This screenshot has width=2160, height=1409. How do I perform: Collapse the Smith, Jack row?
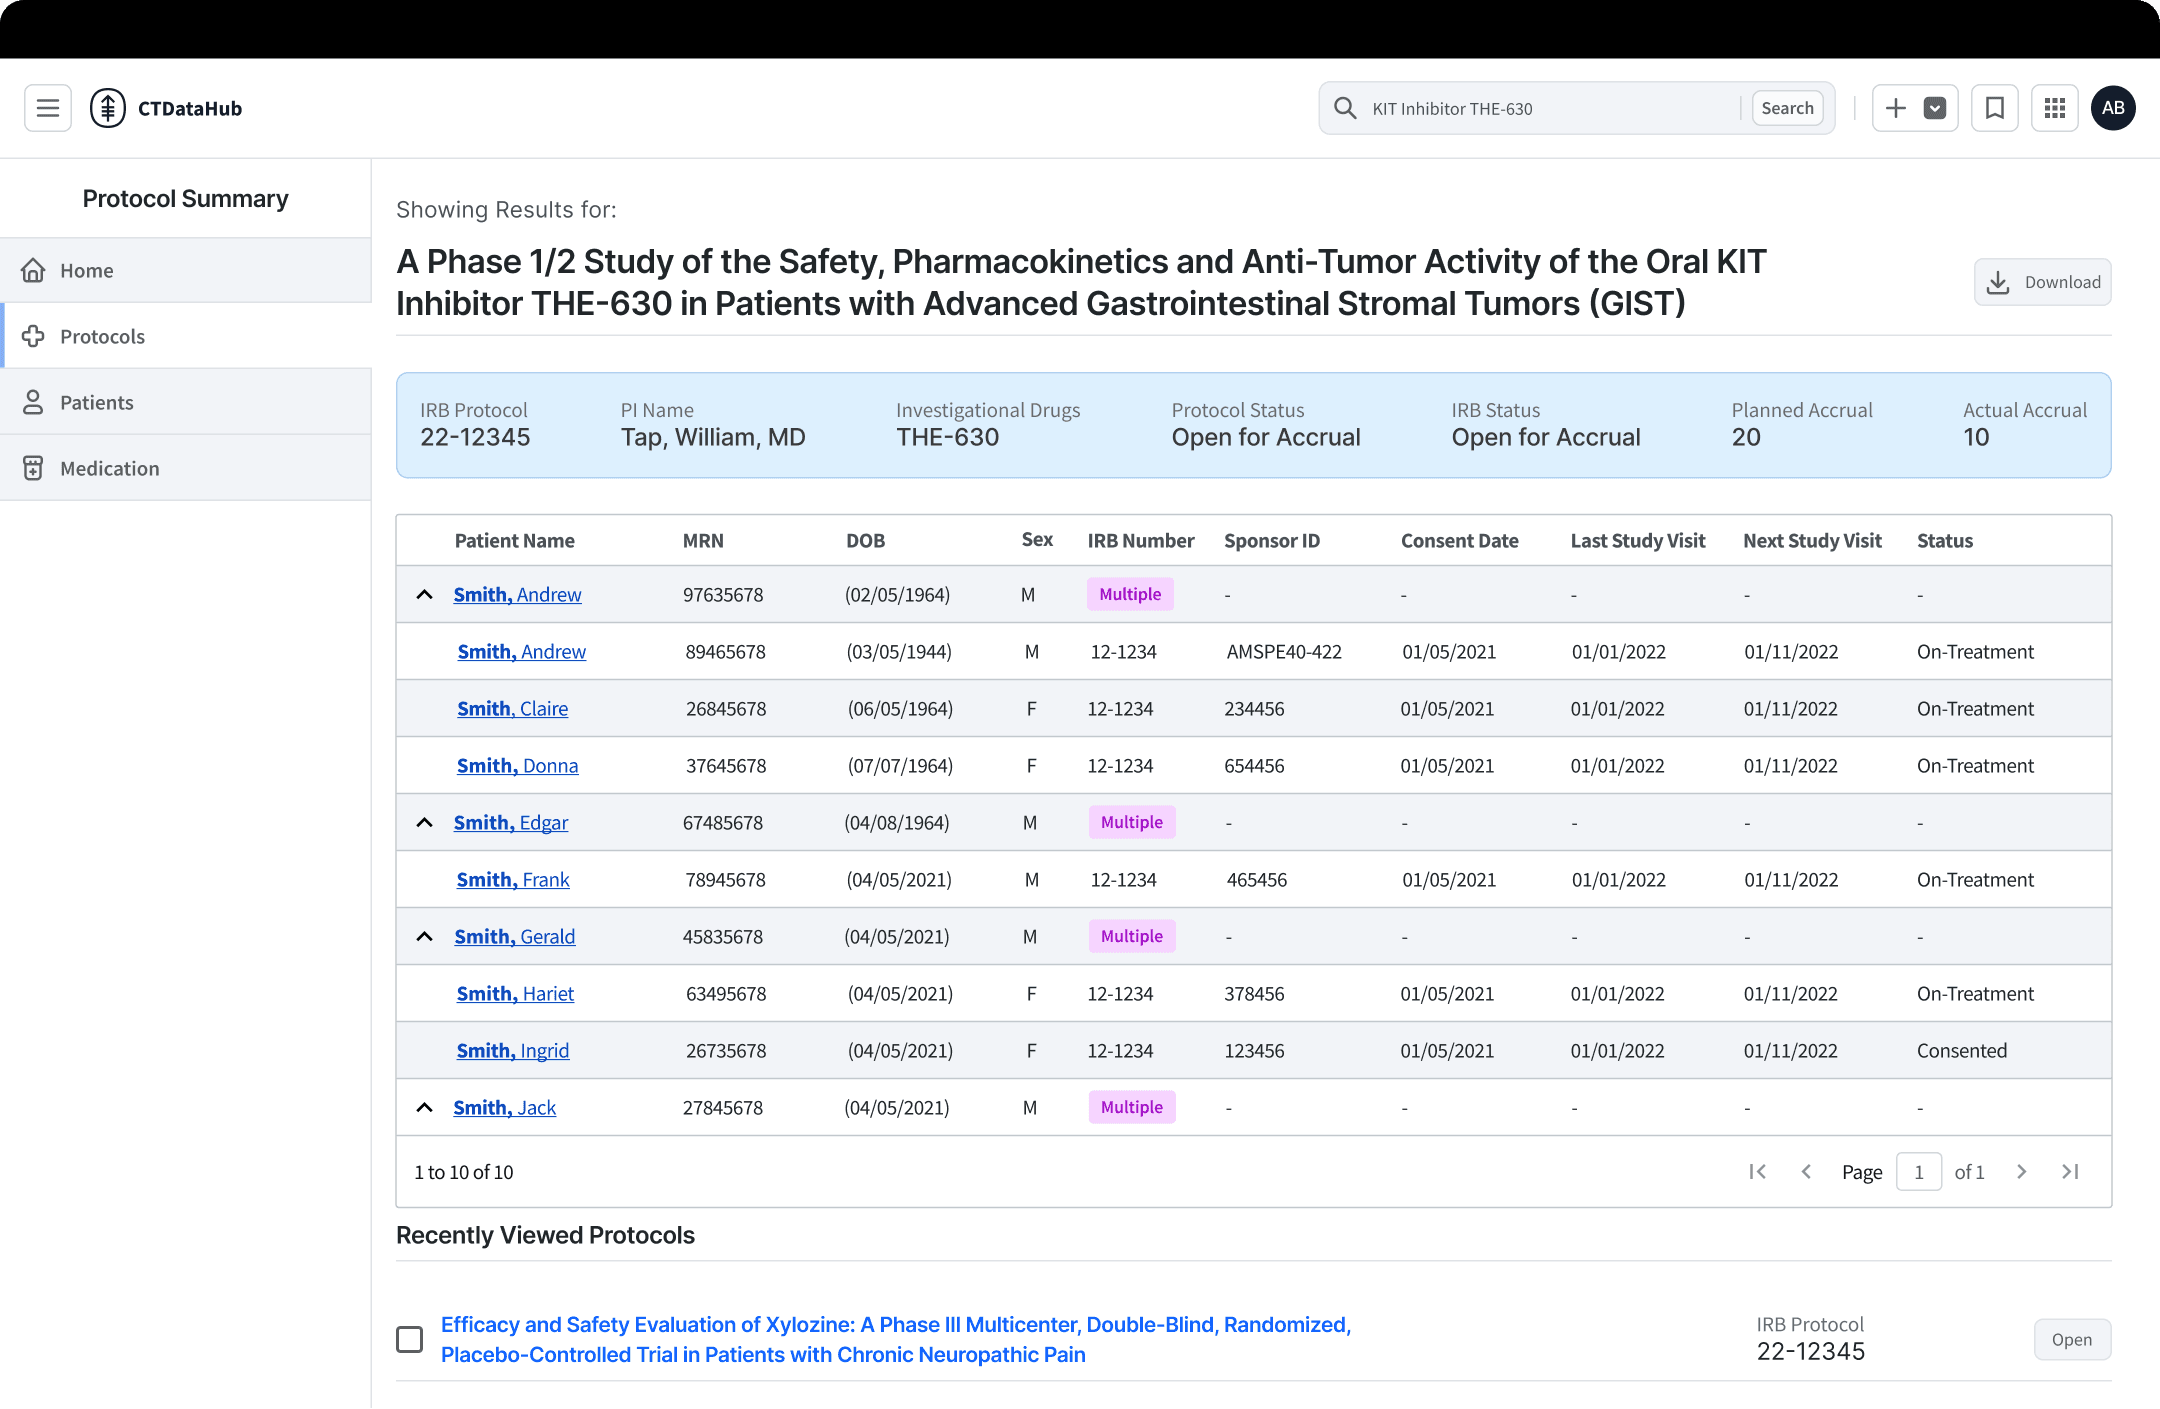tap(425, 1108)
